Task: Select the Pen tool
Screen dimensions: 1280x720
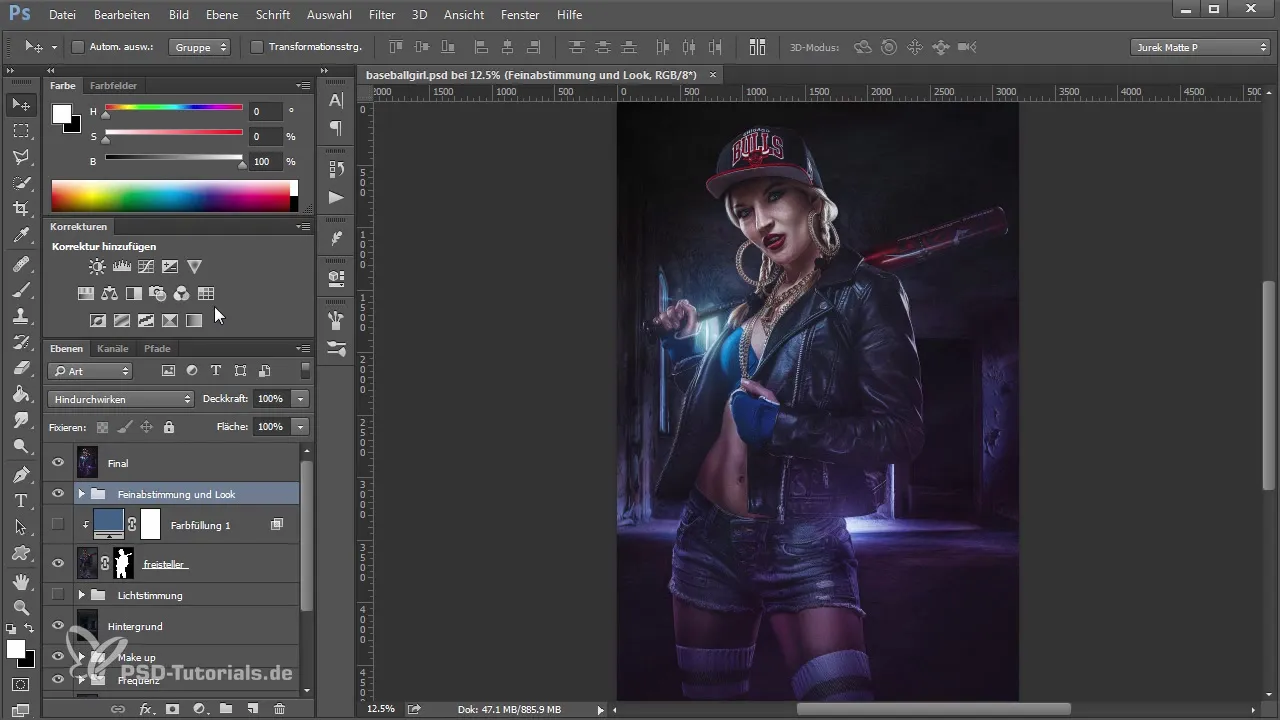Action: tap(21, 474)
